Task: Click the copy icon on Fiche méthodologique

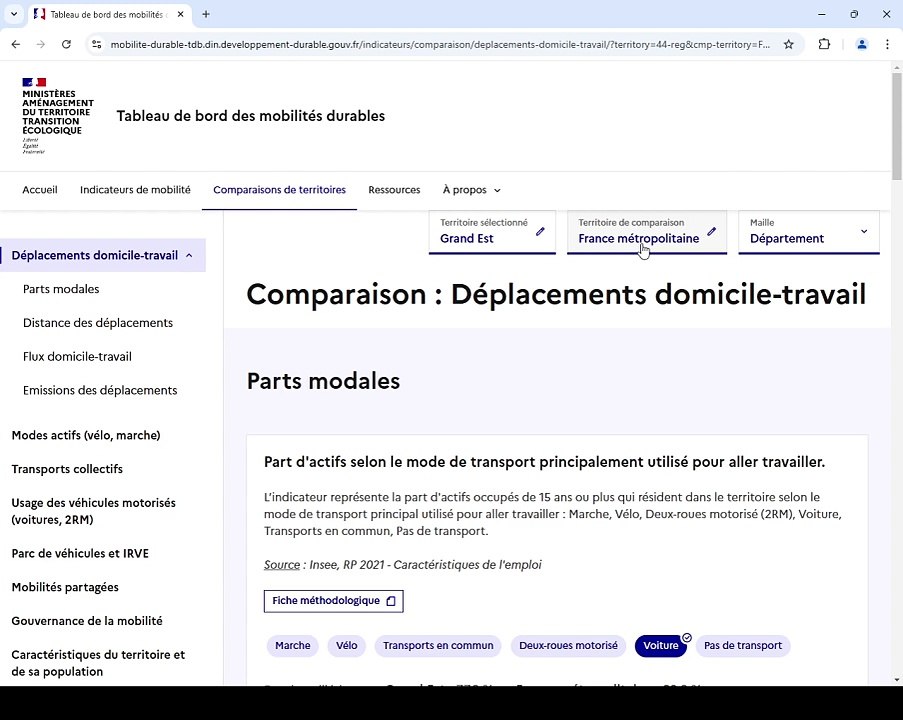Action: tap(391, 601)
